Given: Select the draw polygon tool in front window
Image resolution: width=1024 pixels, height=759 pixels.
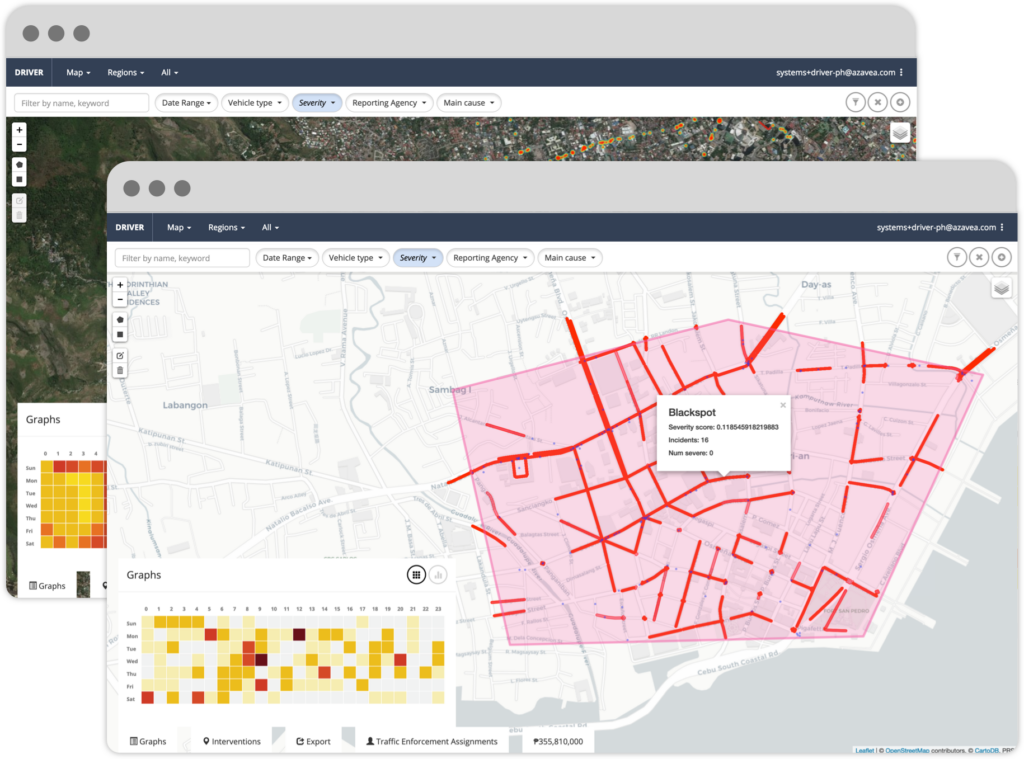Looking at the screenshot, I should pyautogui.click(x=120, y=319).
